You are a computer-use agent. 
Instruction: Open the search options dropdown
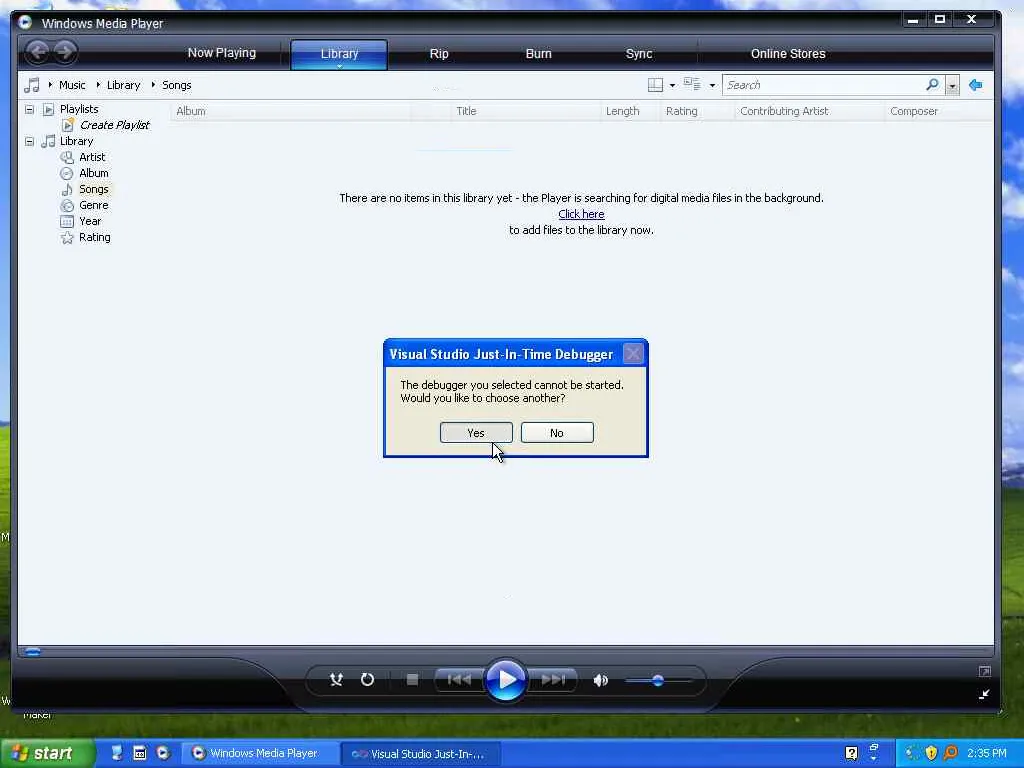(x=953, y=86)
